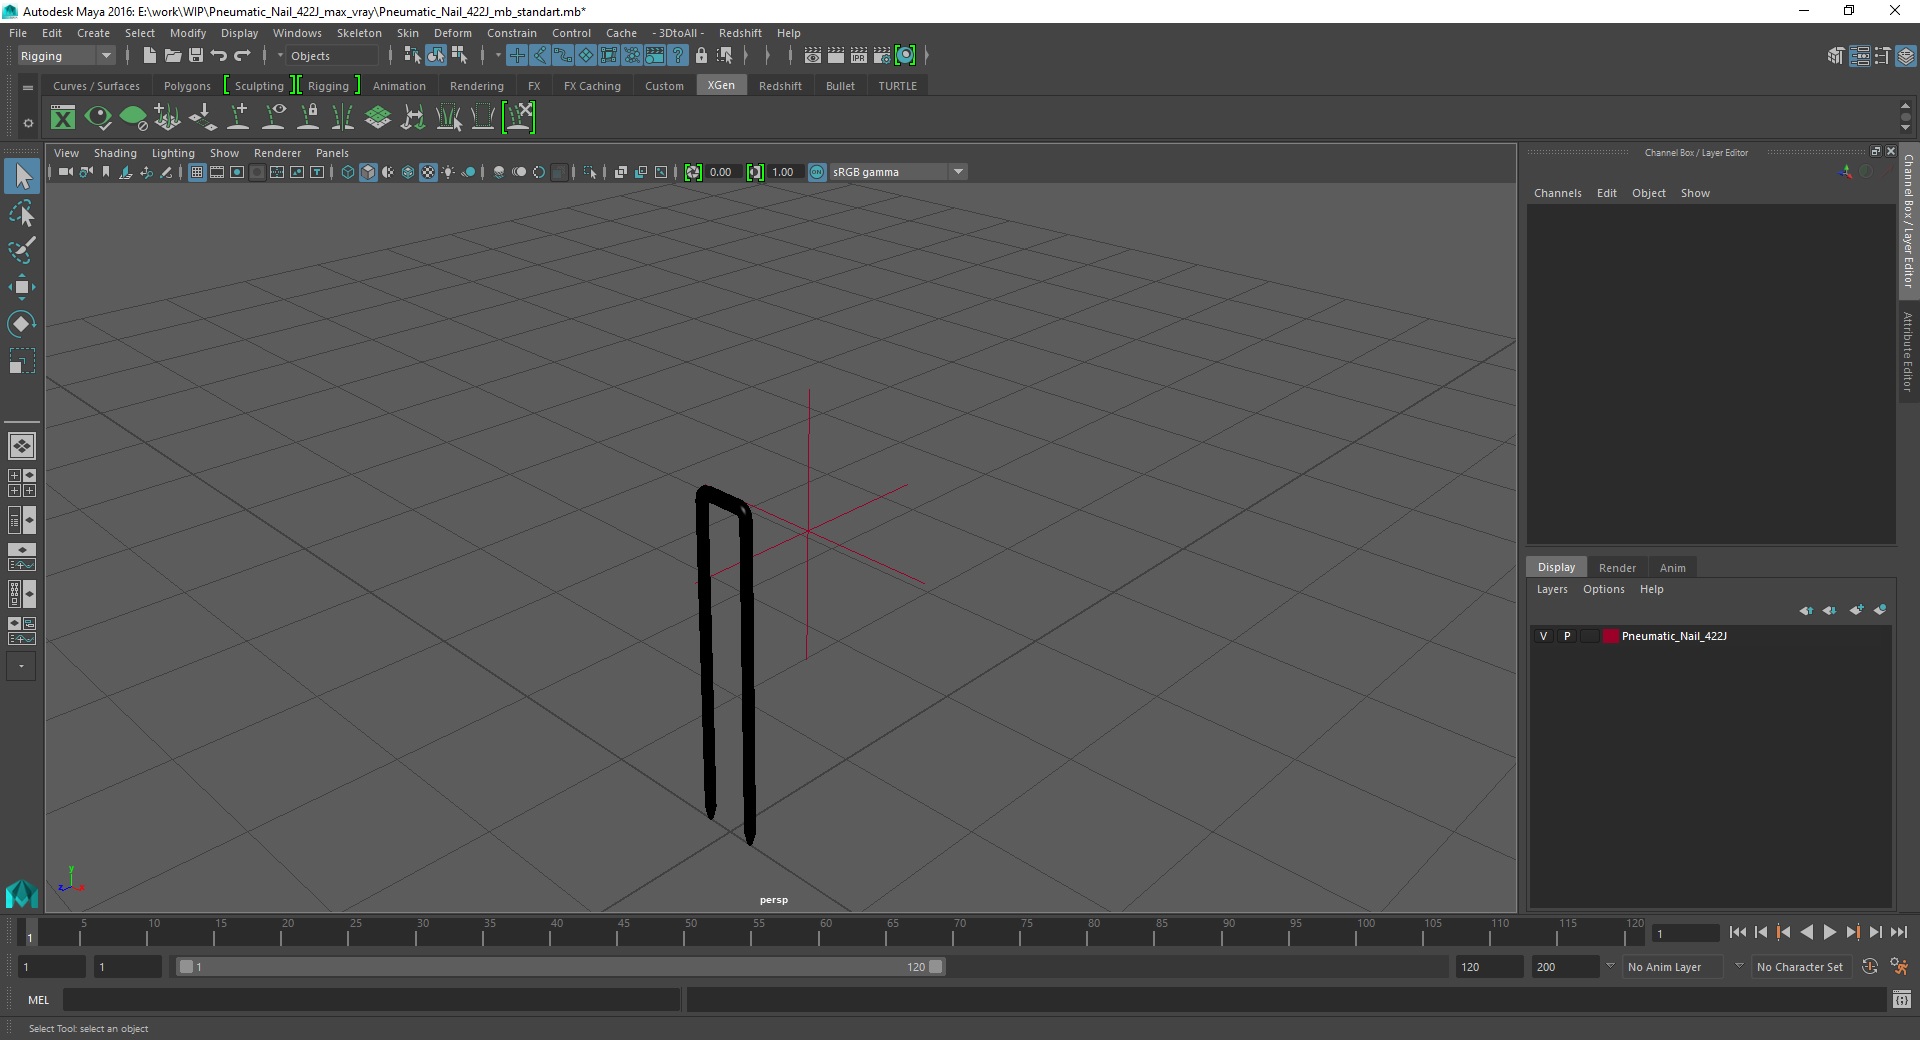Pick the Paint Selection tool

tap(21, 250)
